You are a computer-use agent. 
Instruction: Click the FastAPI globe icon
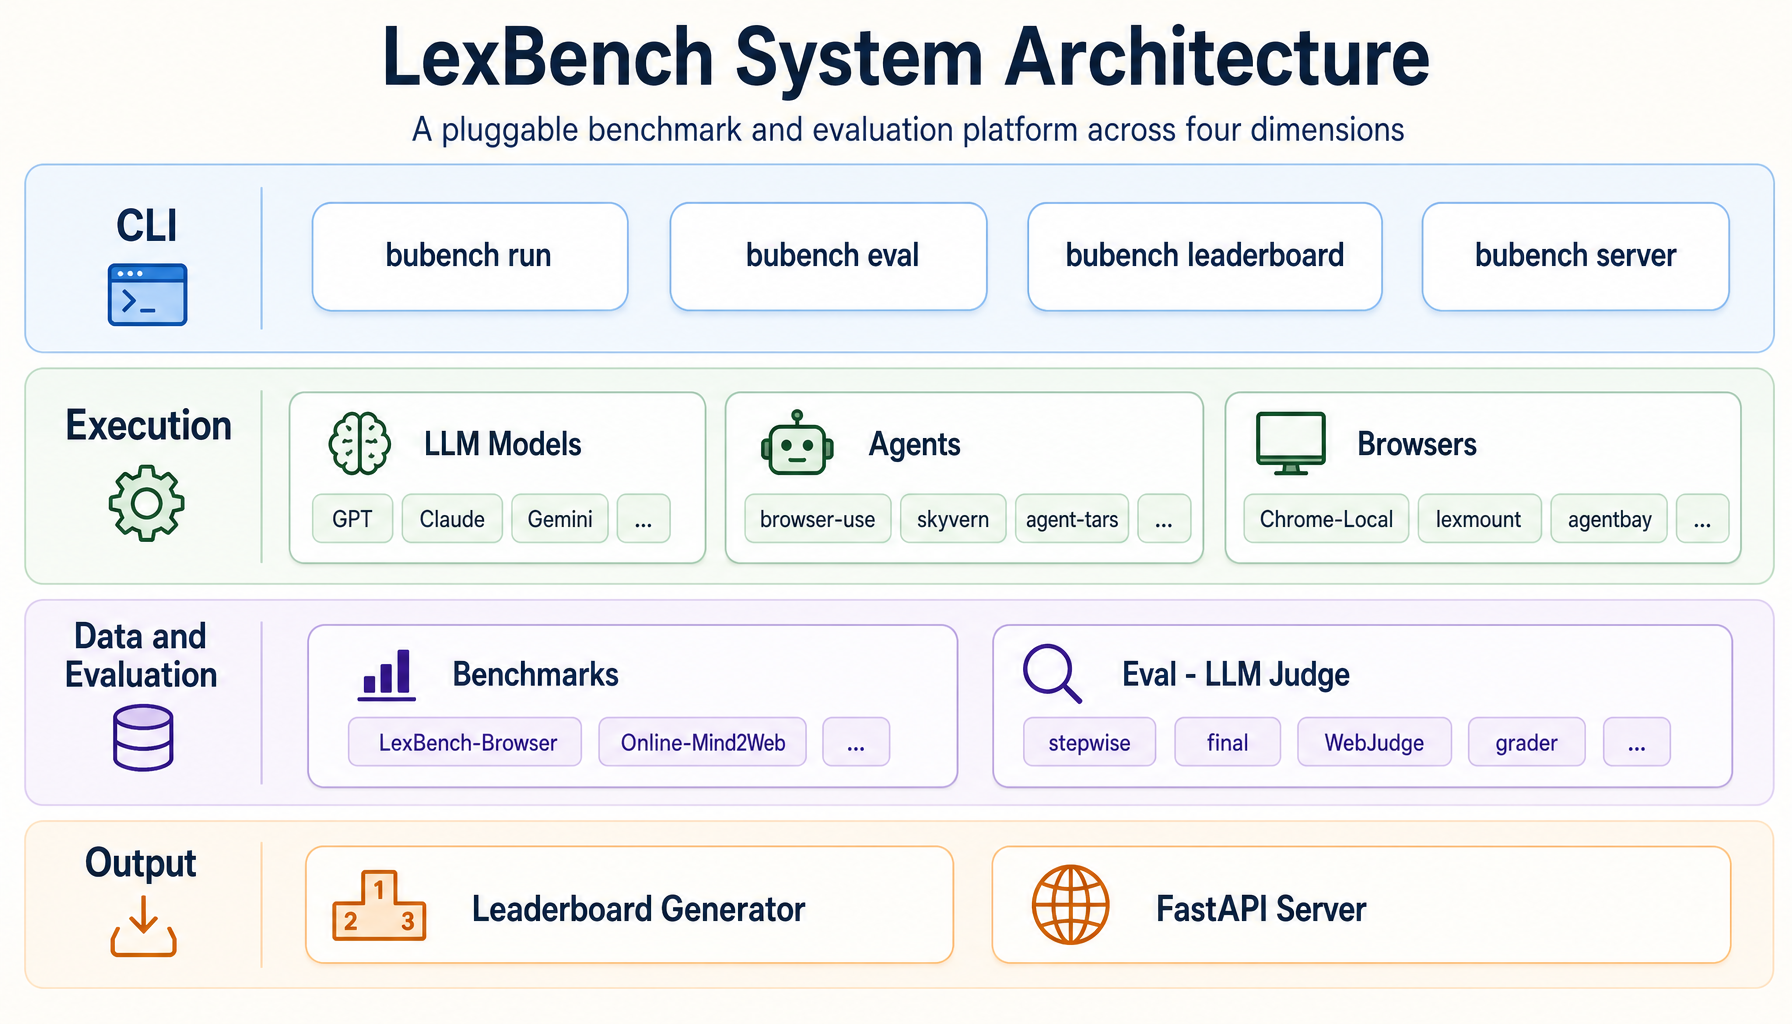[1070, 905]
